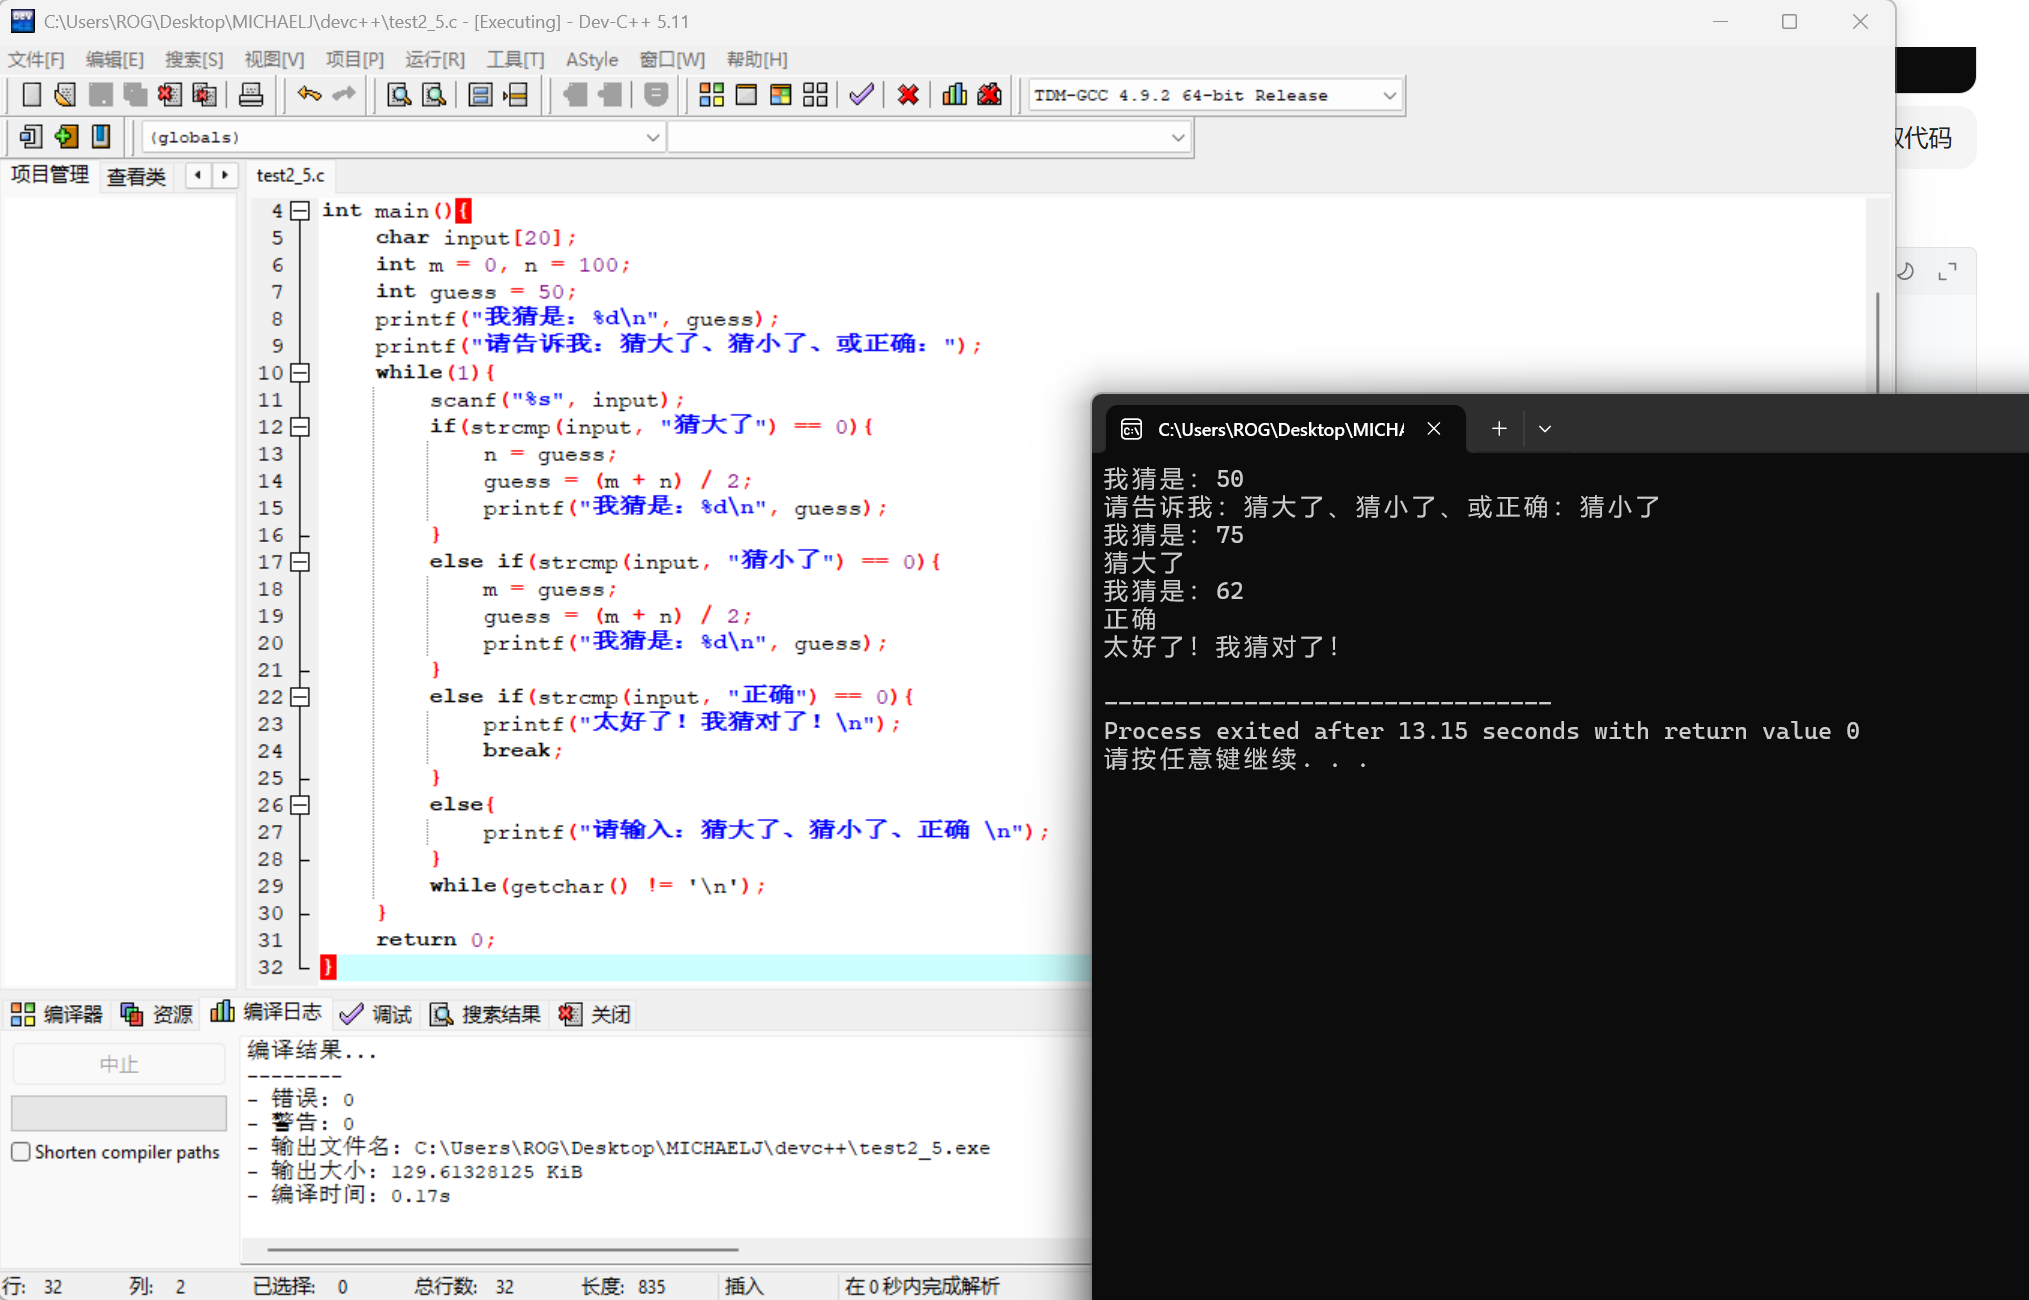Click the New file toolbar icon

(32, 95)
